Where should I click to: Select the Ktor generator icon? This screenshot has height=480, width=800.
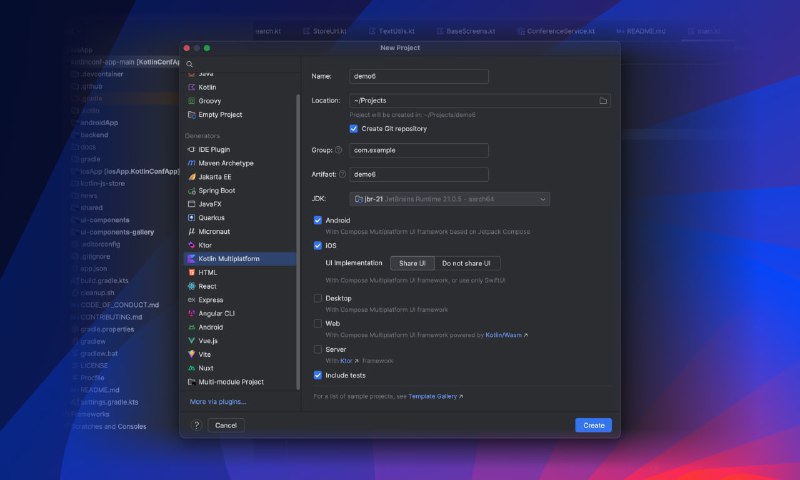(191, 245)
